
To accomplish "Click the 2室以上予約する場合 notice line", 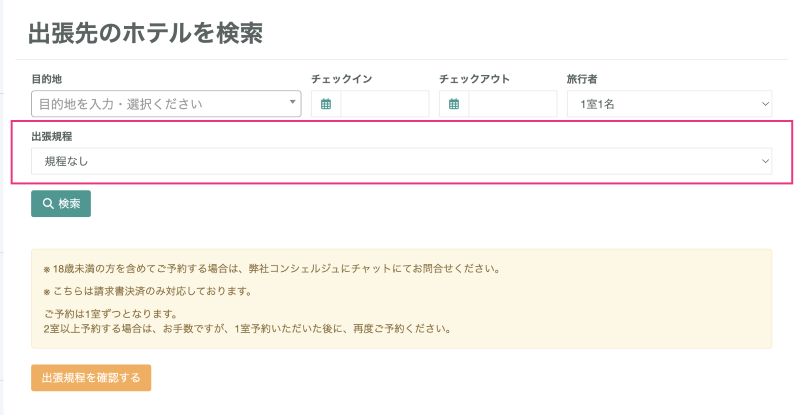I will (x=247, y=329).
